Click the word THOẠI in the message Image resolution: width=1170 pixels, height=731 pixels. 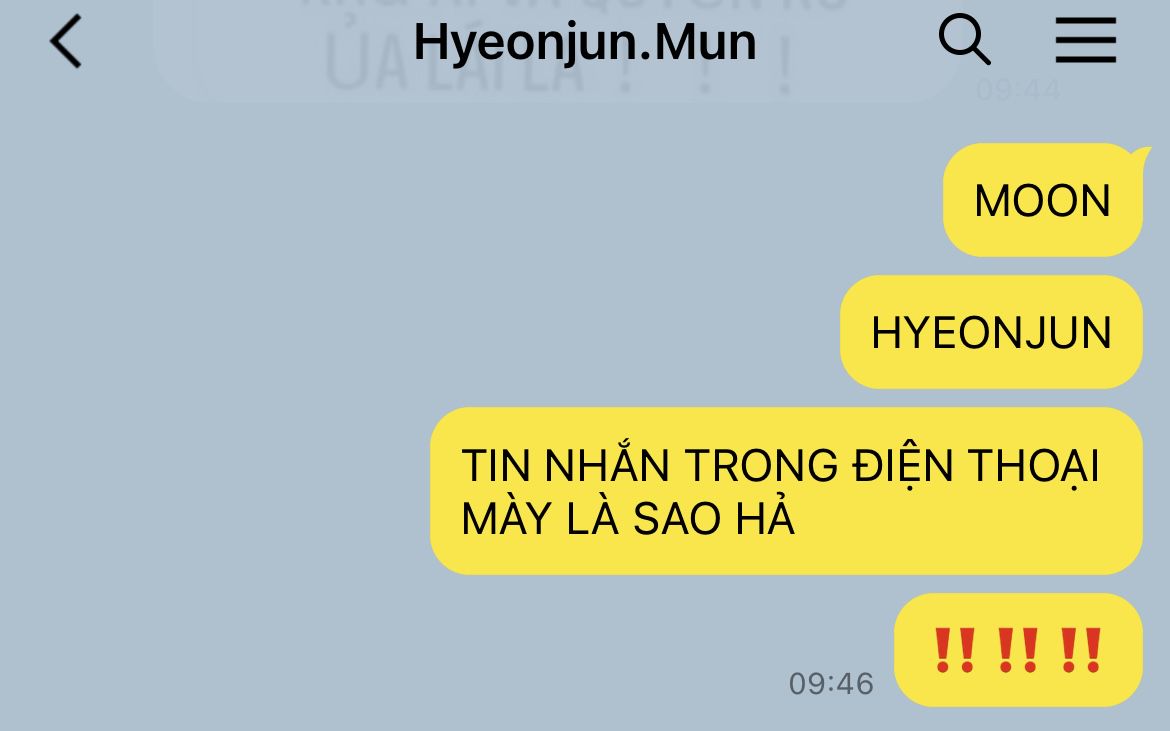point(1033,465)
